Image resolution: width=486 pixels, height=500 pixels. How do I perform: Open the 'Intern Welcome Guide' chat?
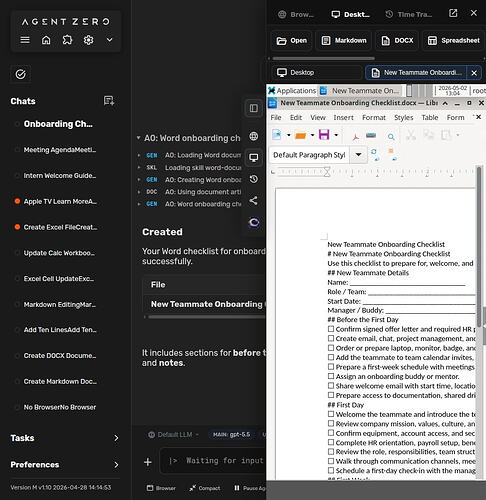[60, 176]
